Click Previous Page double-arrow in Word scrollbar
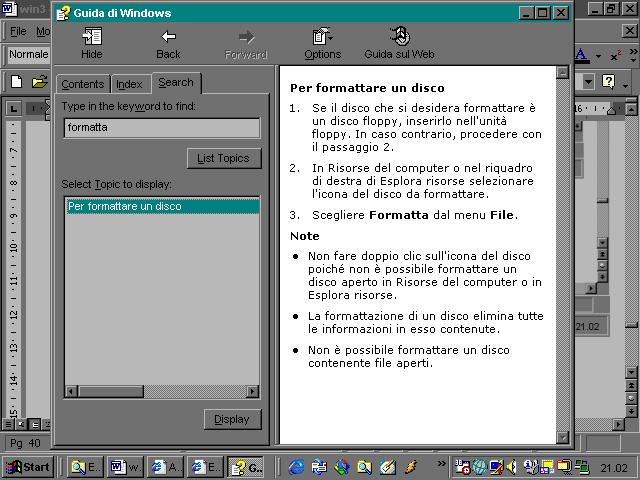The height and width of the screenshot is (480, 640). (631, 386)
